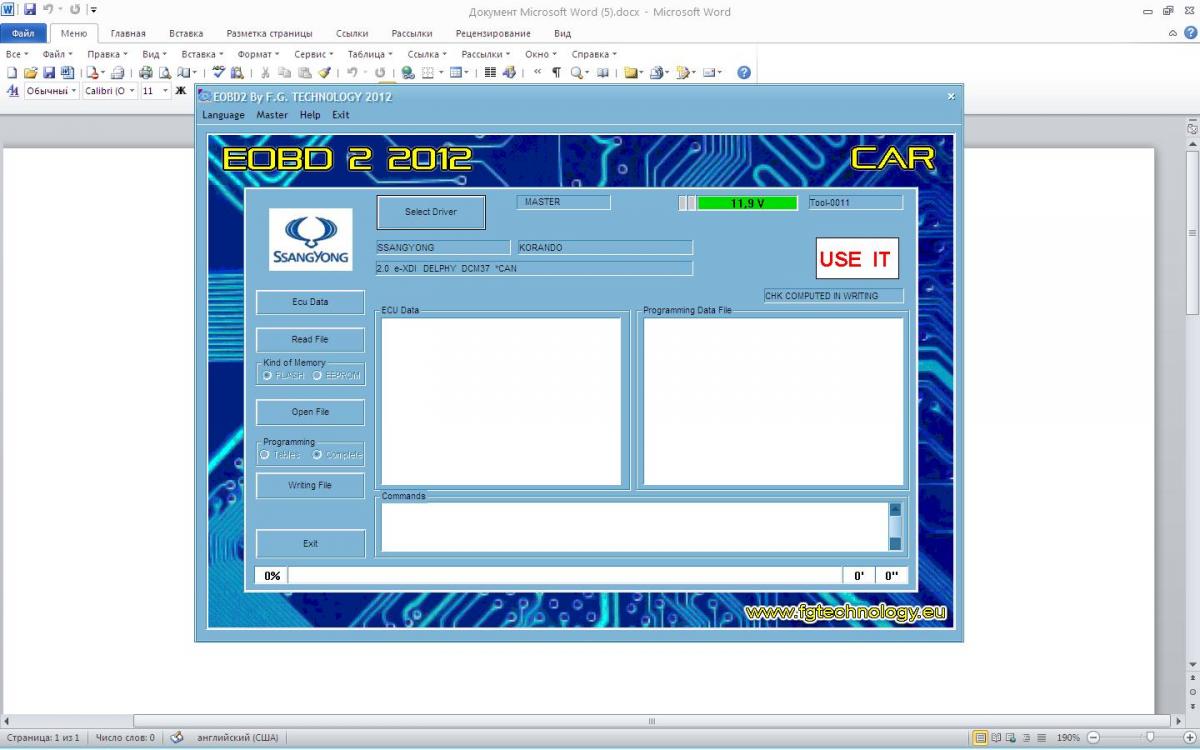The height and width of the screenshot is (750, 1200).
Task: Select the FLASH memory radio button
Action: pos(267,376)
